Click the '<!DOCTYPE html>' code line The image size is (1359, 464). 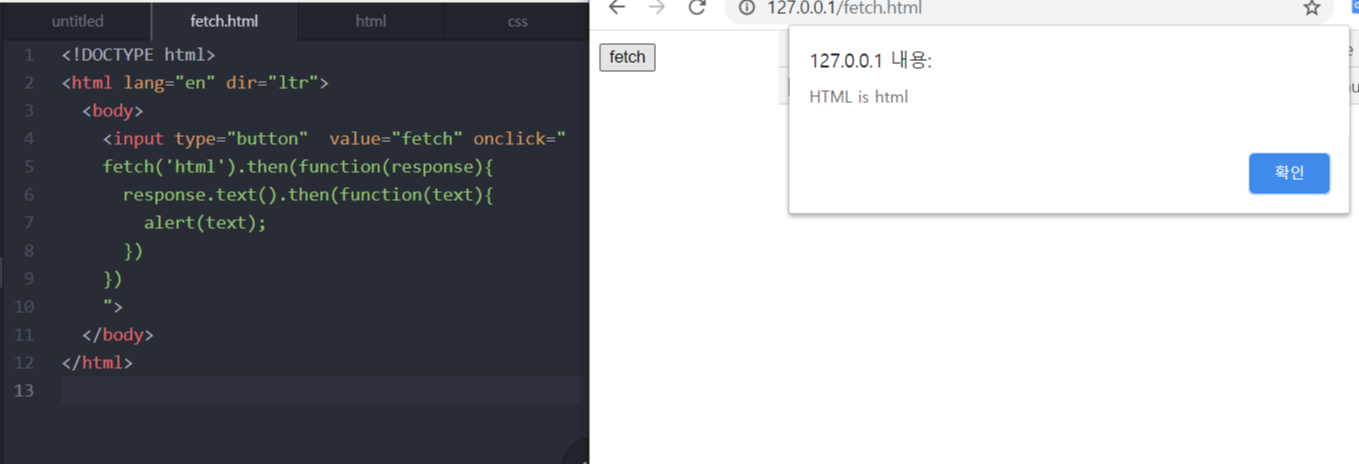tap(138, 54)
